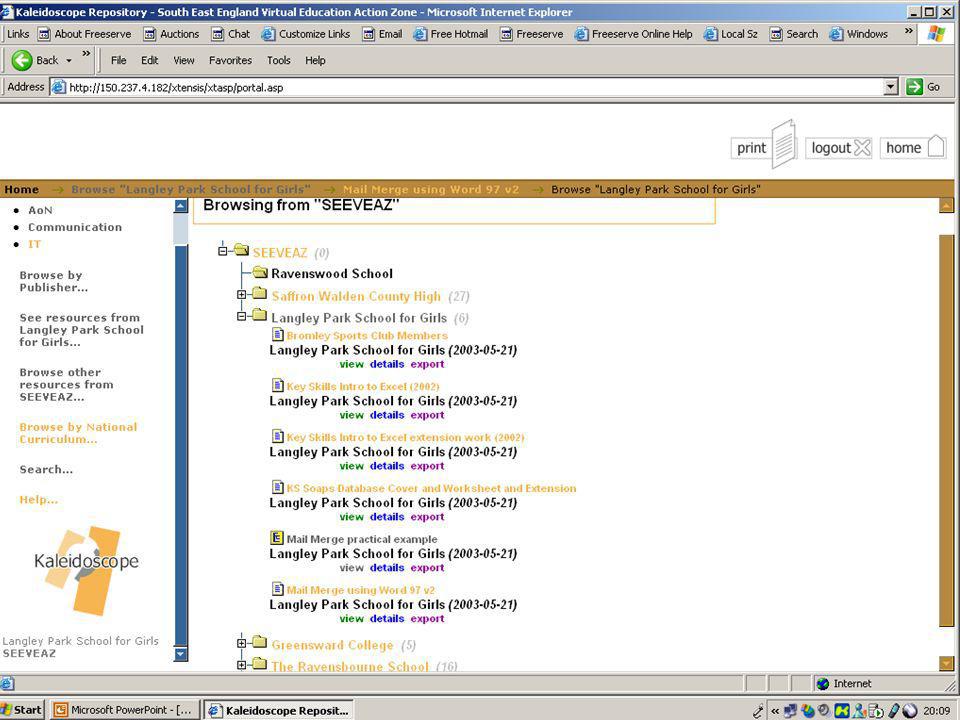Click the logout X icon
The height and width of the screenshot is (720, 960).
[x=862, y=148]
